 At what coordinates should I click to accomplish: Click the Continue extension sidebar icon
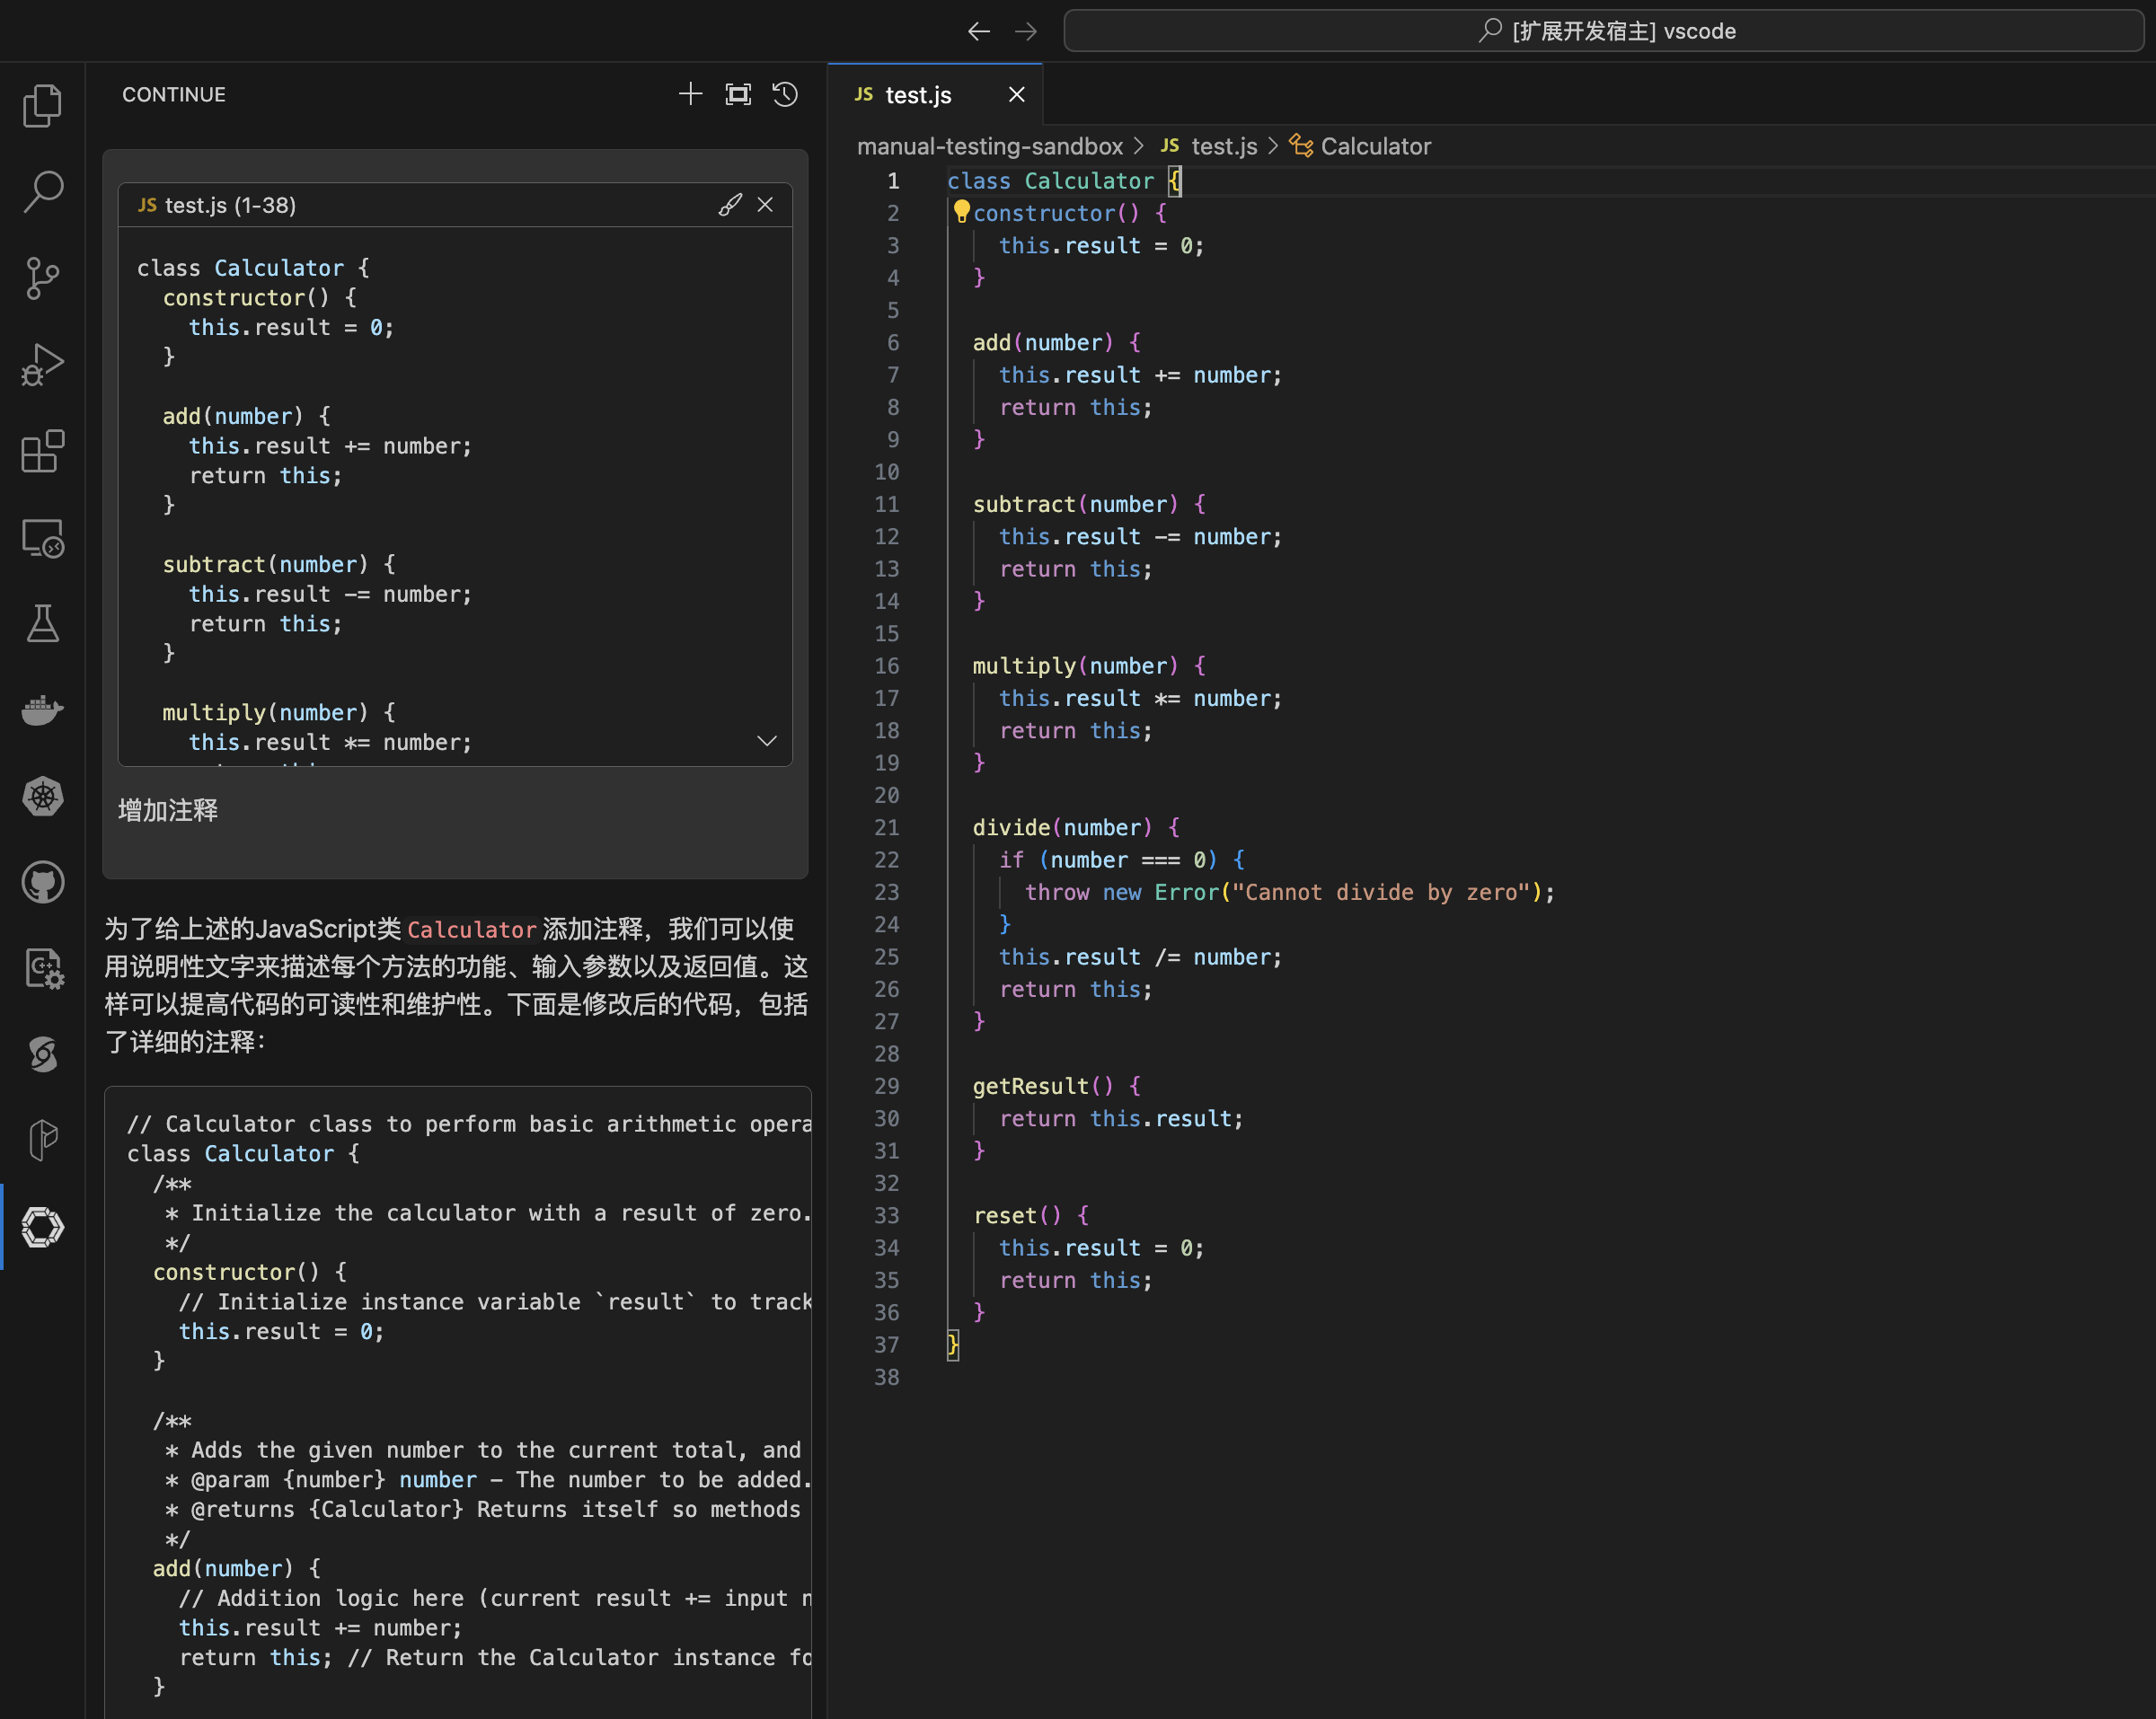(42, 1227)
